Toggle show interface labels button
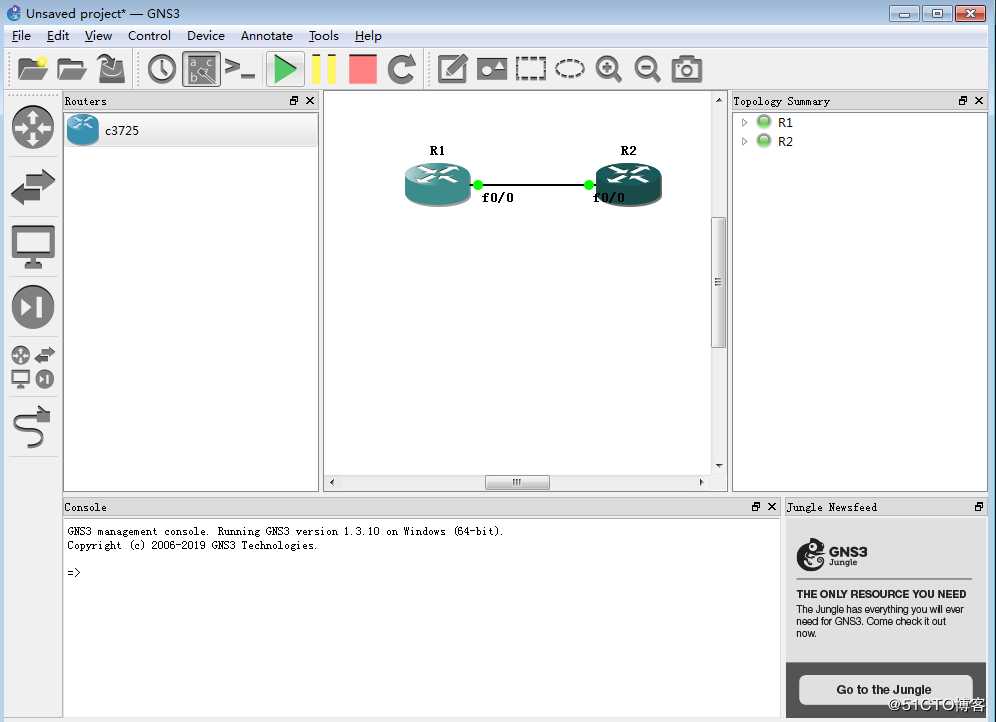 coord(201,69)
